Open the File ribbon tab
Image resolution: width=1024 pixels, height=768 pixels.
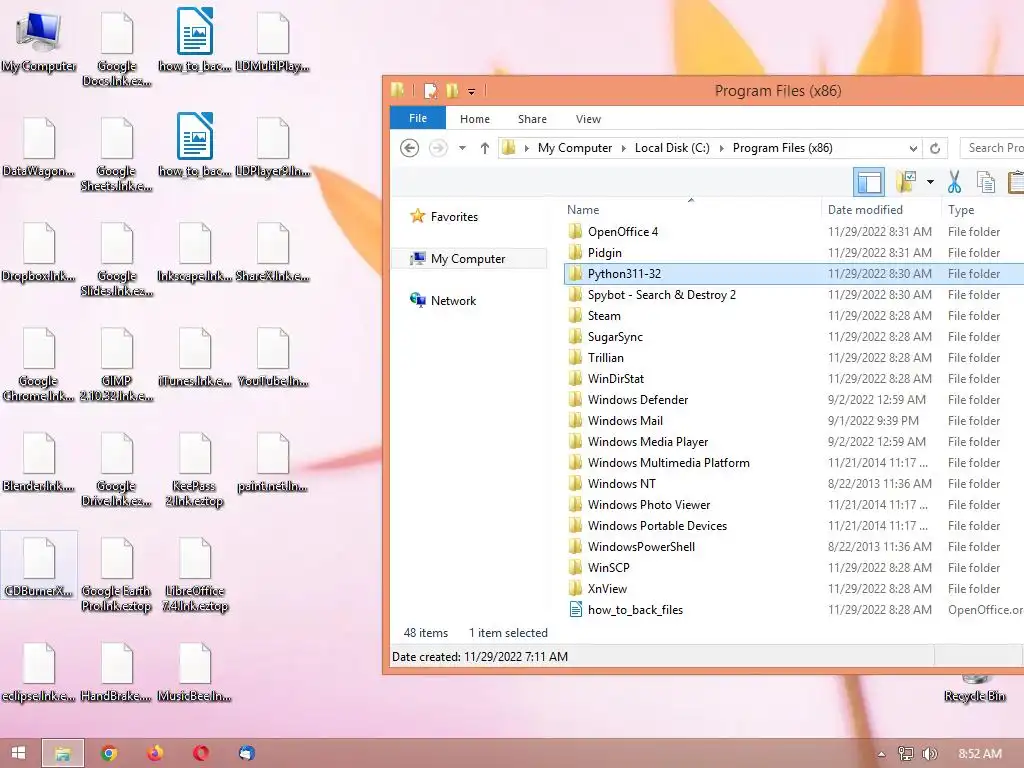click(x=418, y=118)
